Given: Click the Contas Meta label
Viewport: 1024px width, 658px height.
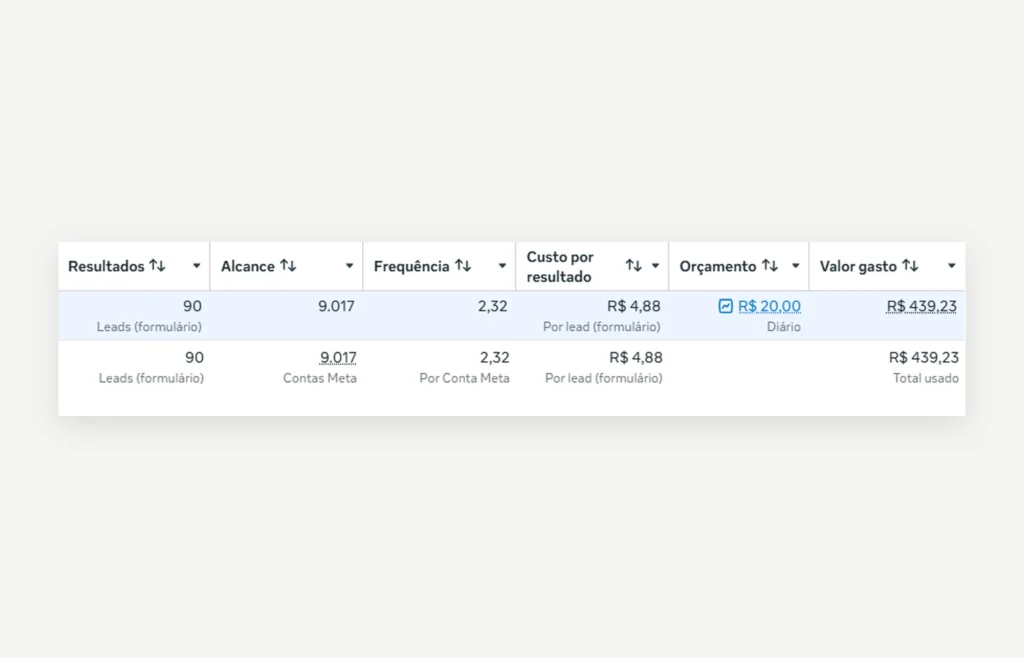Looking at the screenshot, I should [x=320, y=378].
